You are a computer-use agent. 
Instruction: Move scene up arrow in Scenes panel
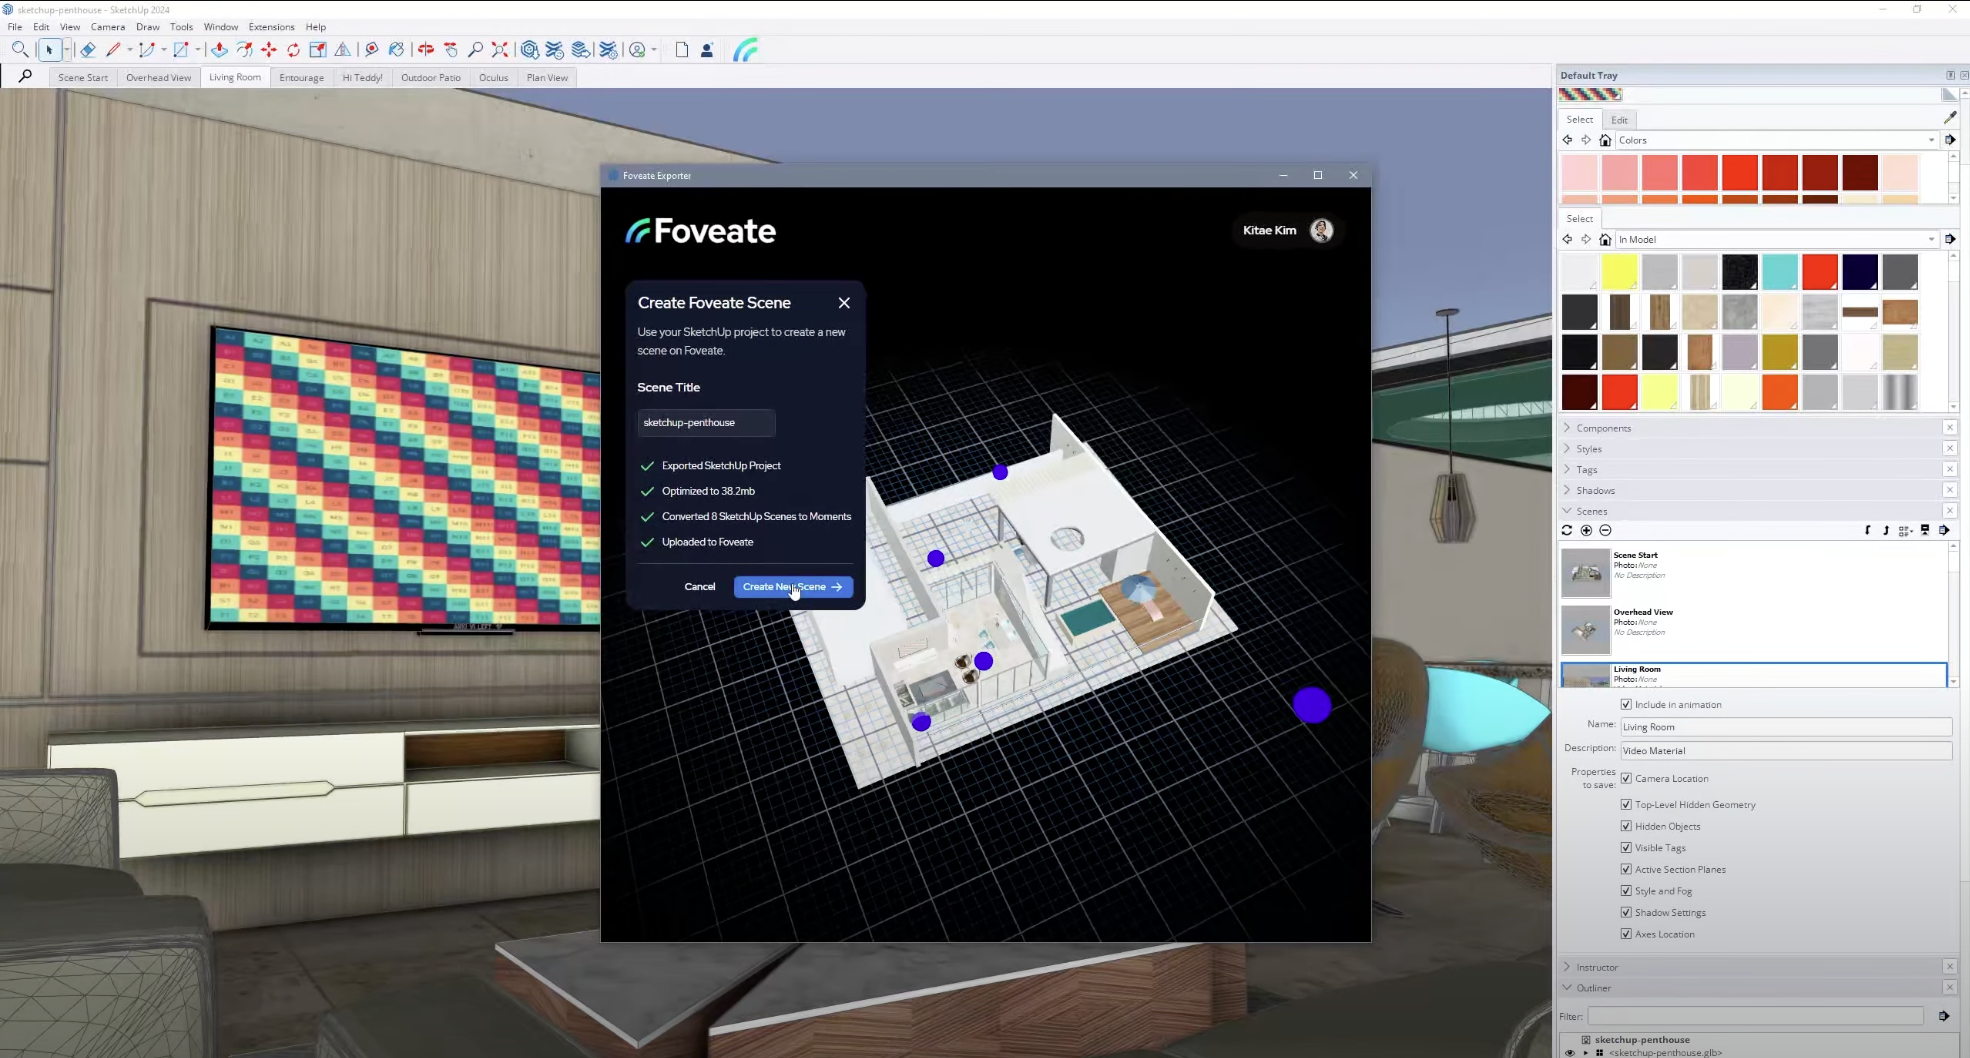(x=1886, y=530)
